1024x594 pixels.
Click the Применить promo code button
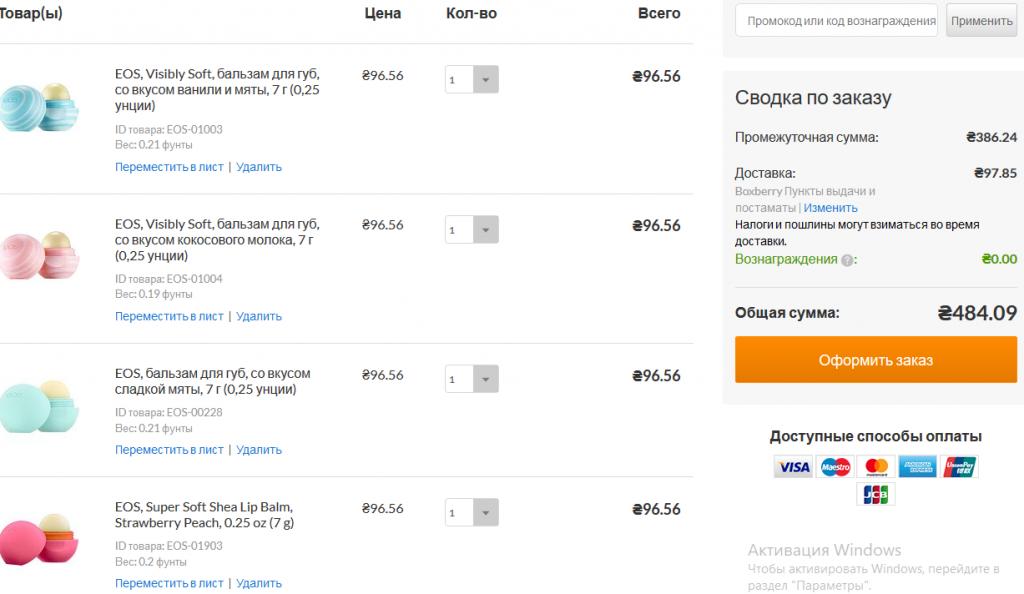coord(982,21)
